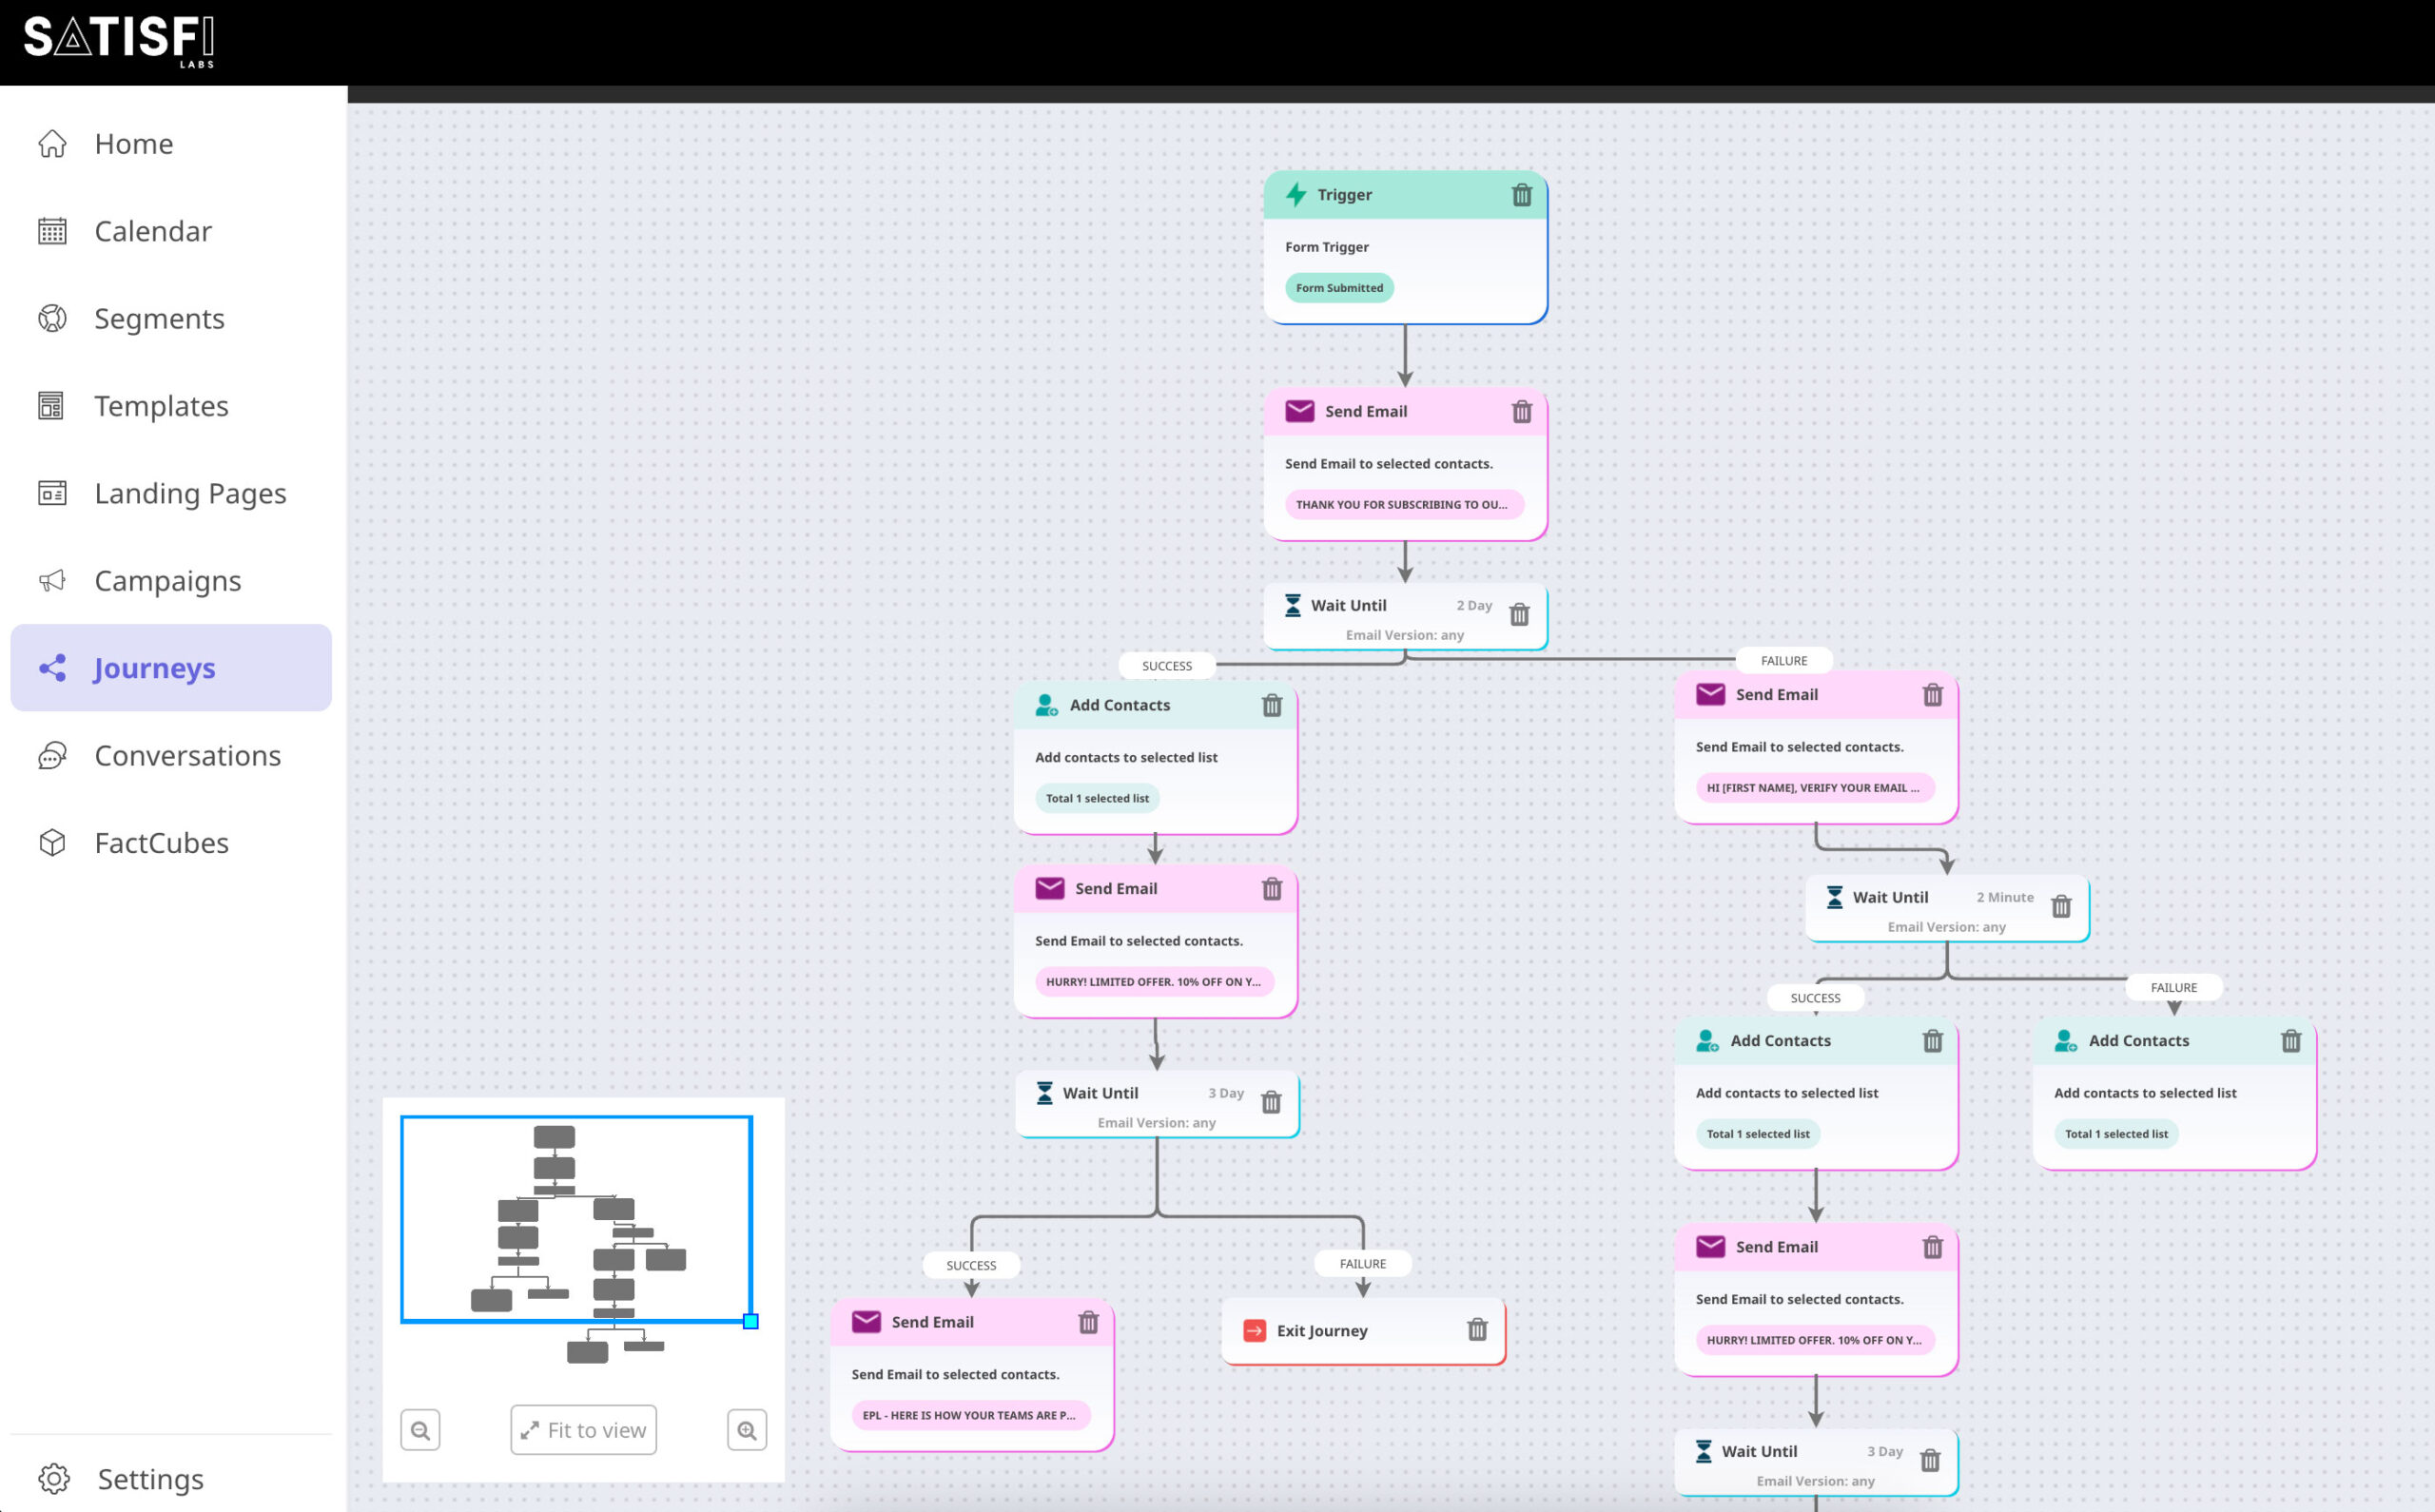Image resolution: width=2435 pixels, height=1512 pixels.
Task: Click the Fit to view button
Action: [583, 1430]
